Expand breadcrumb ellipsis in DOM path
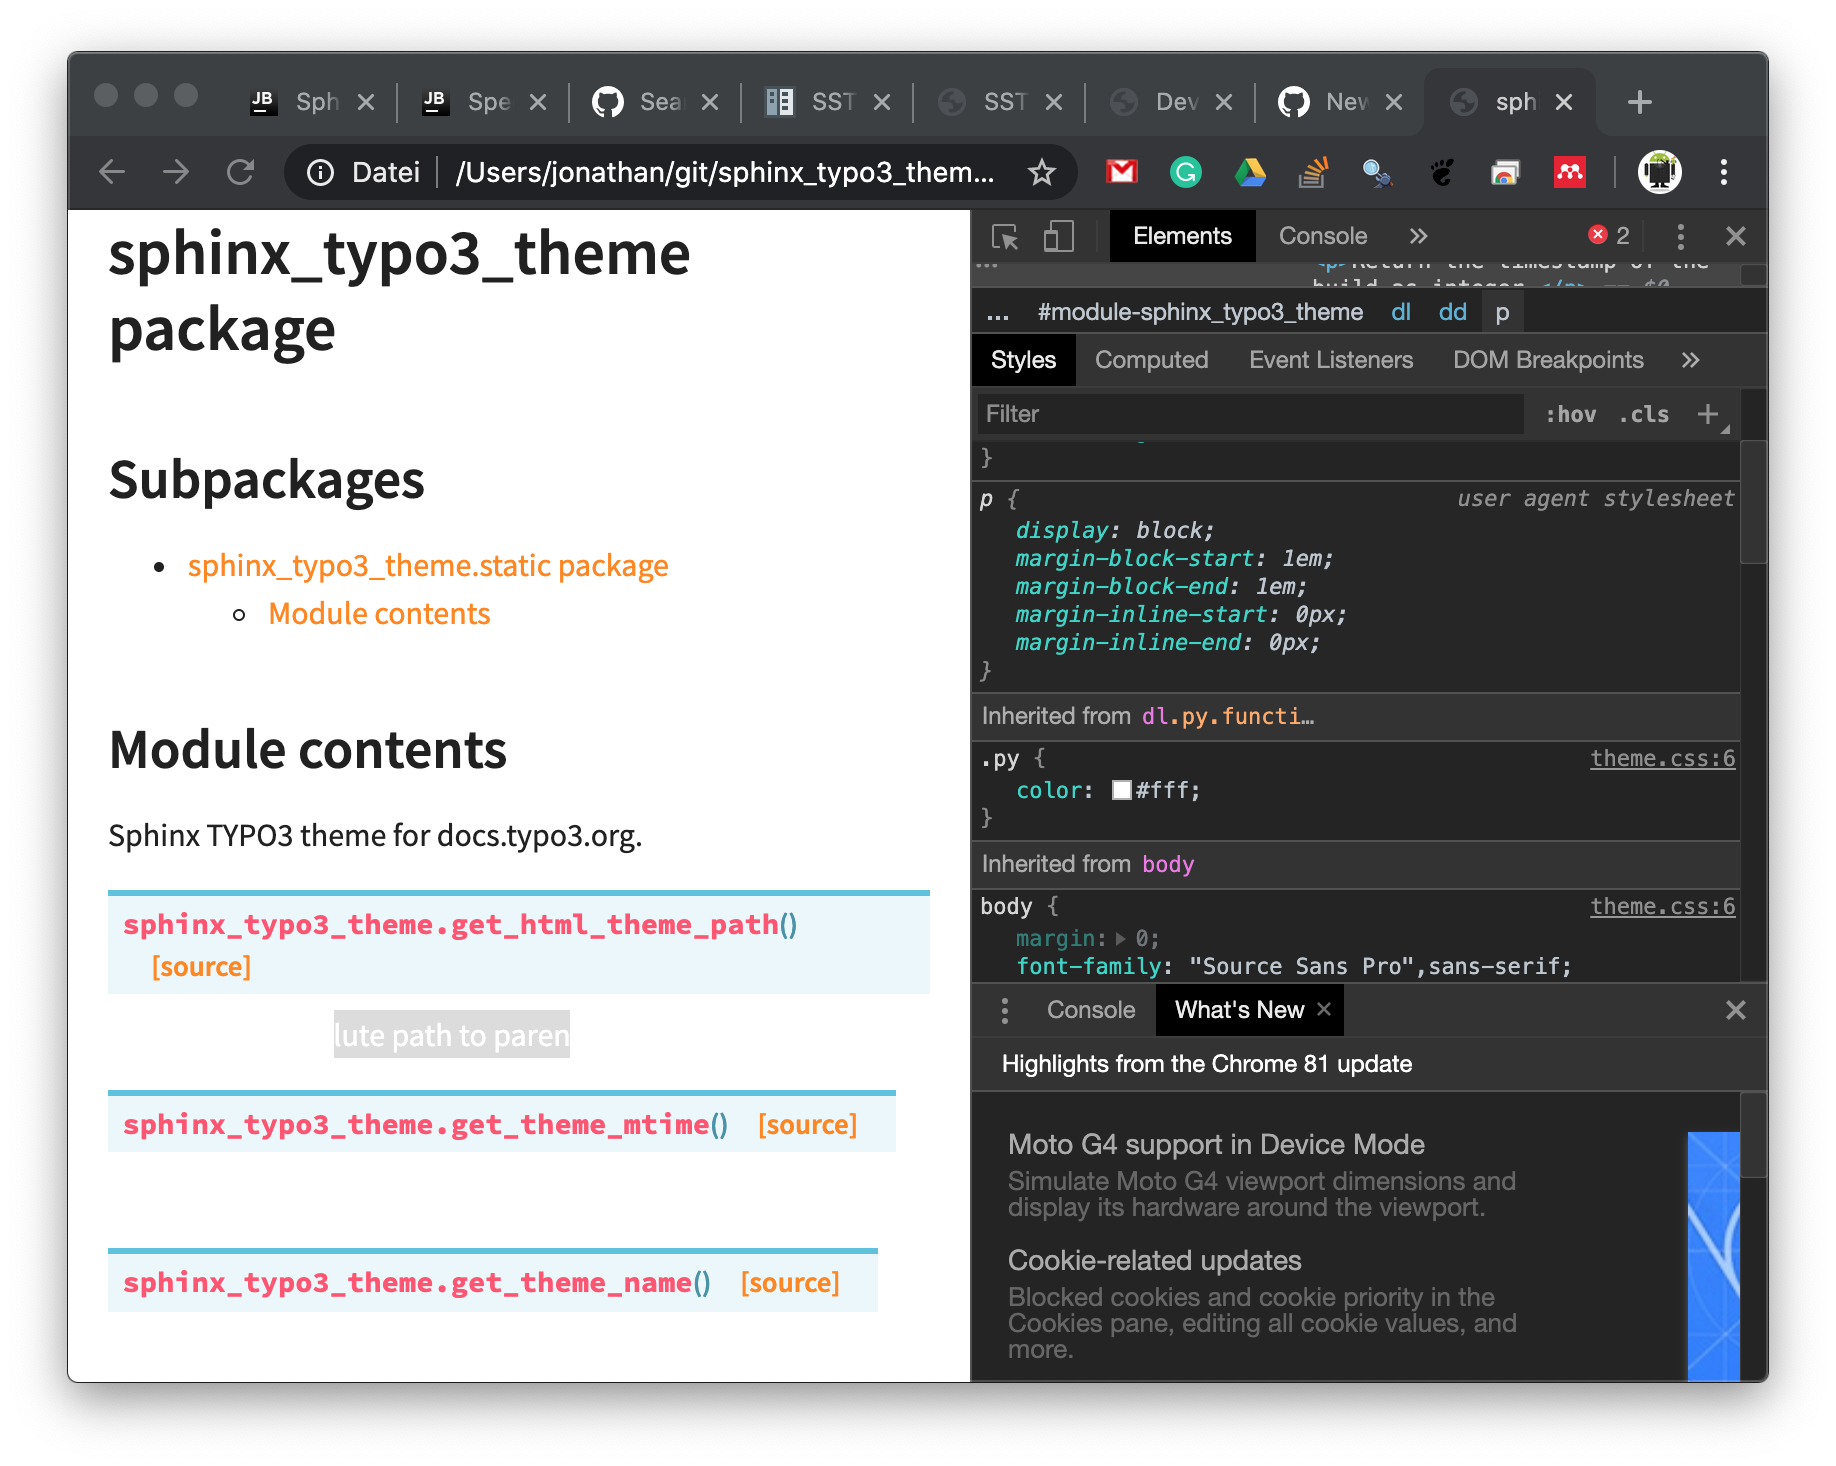This screenshot has height=1466, width=1836. click(998, 313)
